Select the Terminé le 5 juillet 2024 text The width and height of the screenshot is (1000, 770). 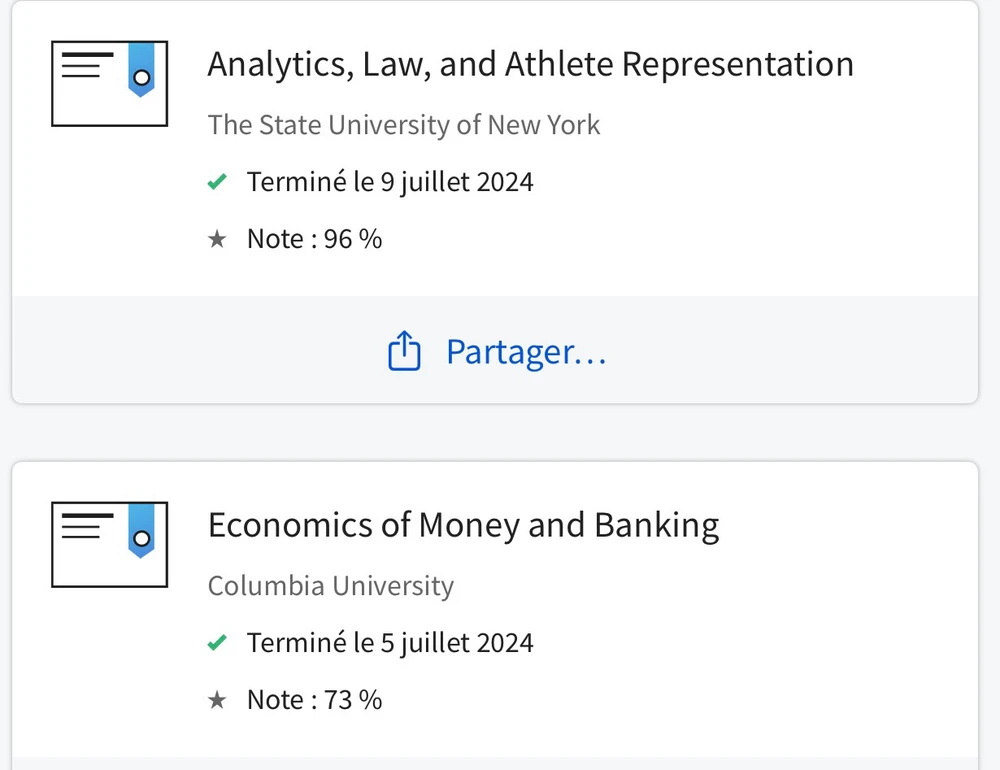(390, 643)
